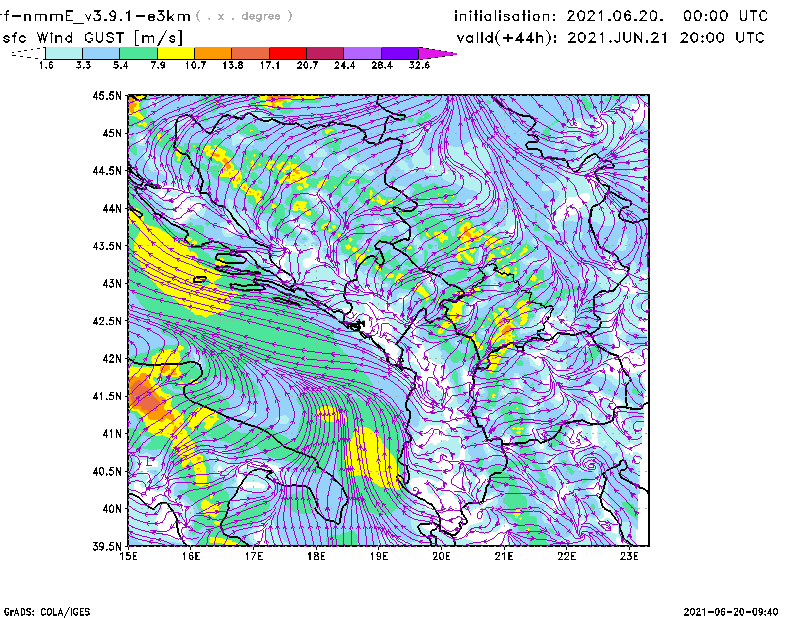Click the 23E longitude label
The height and width of the screenshot is (618, 800).
point(629,556)
